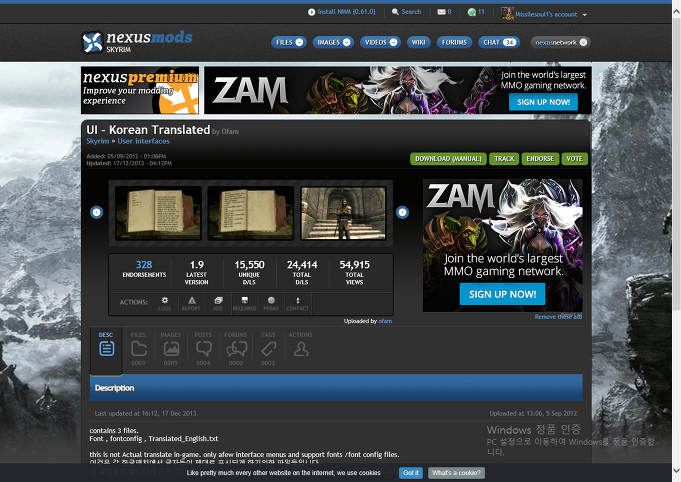Click the 328 endorsements count
This screenshot has height=482, width=681.
pos(144,265)
